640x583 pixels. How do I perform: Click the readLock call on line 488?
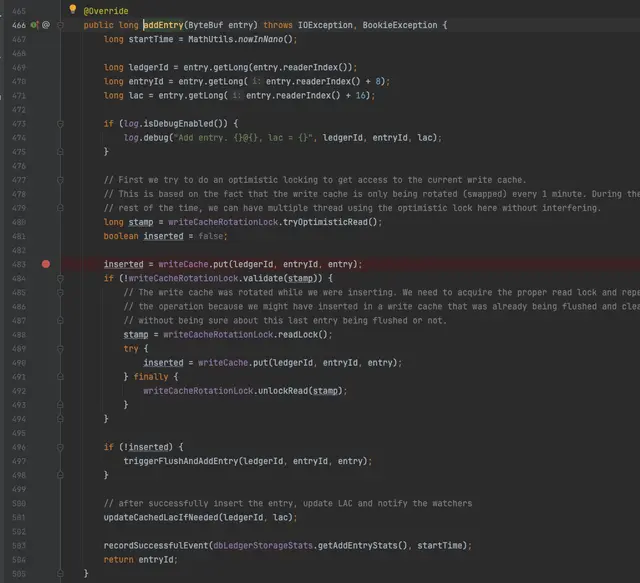click(298, 335)
